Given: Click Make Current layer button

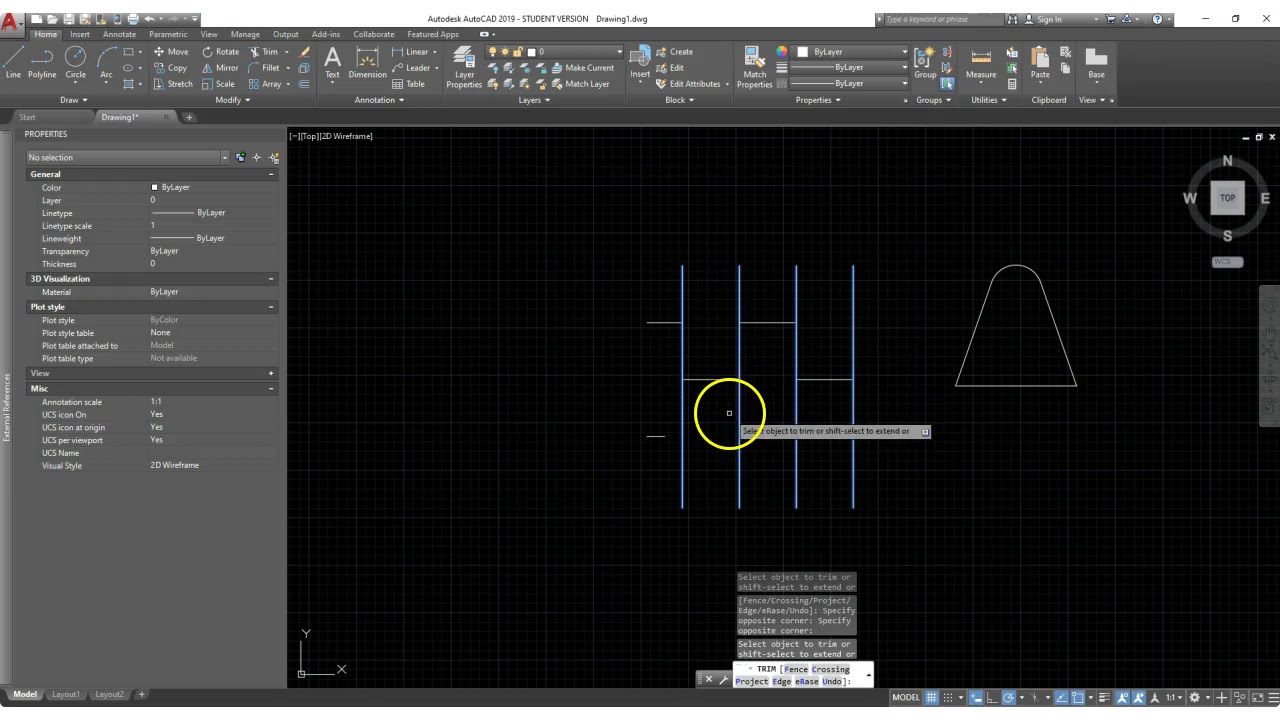Looking at the screenshot, I should coord(582,68).
